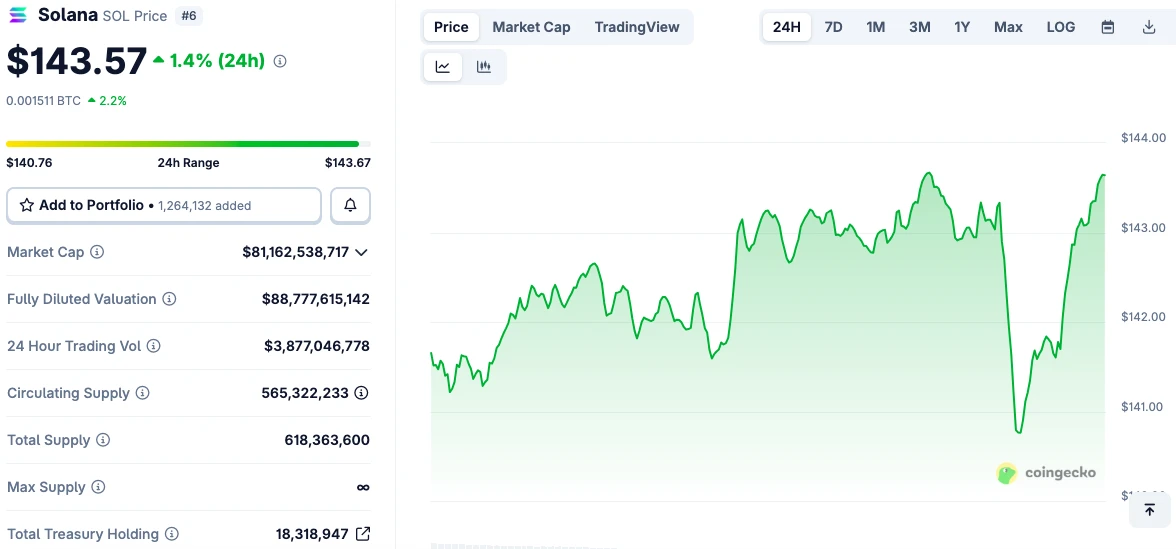Click info icon next to Market Cap

click(97, 252)
